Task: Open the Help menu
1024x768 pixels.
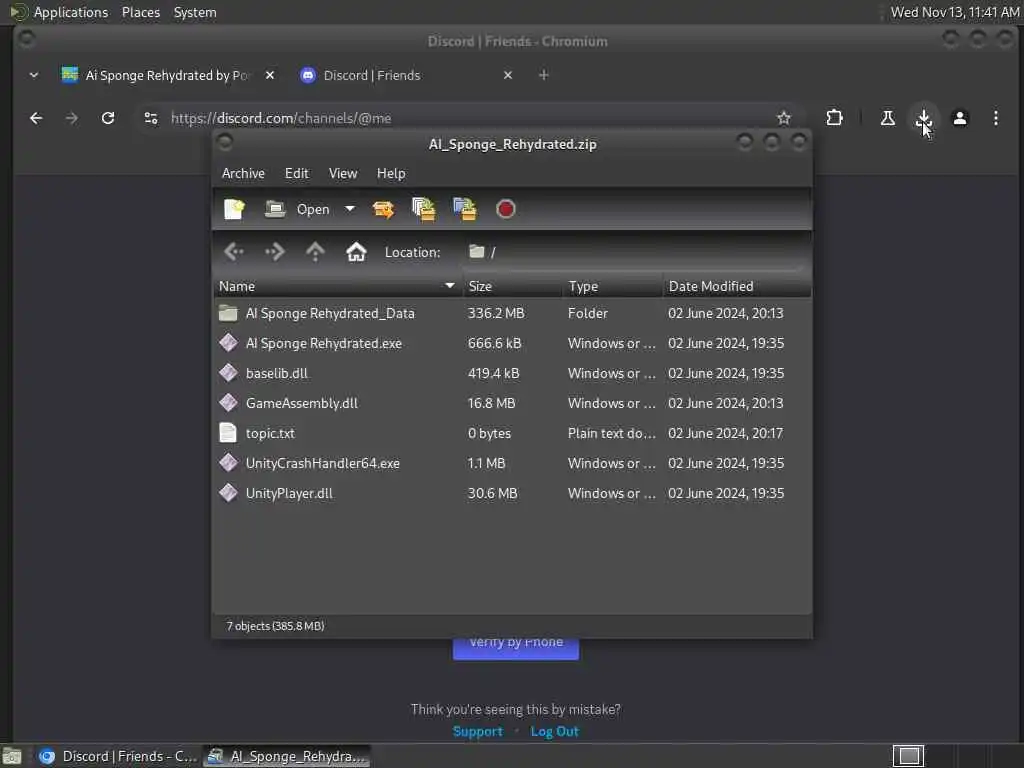Action: click(391, 173)
